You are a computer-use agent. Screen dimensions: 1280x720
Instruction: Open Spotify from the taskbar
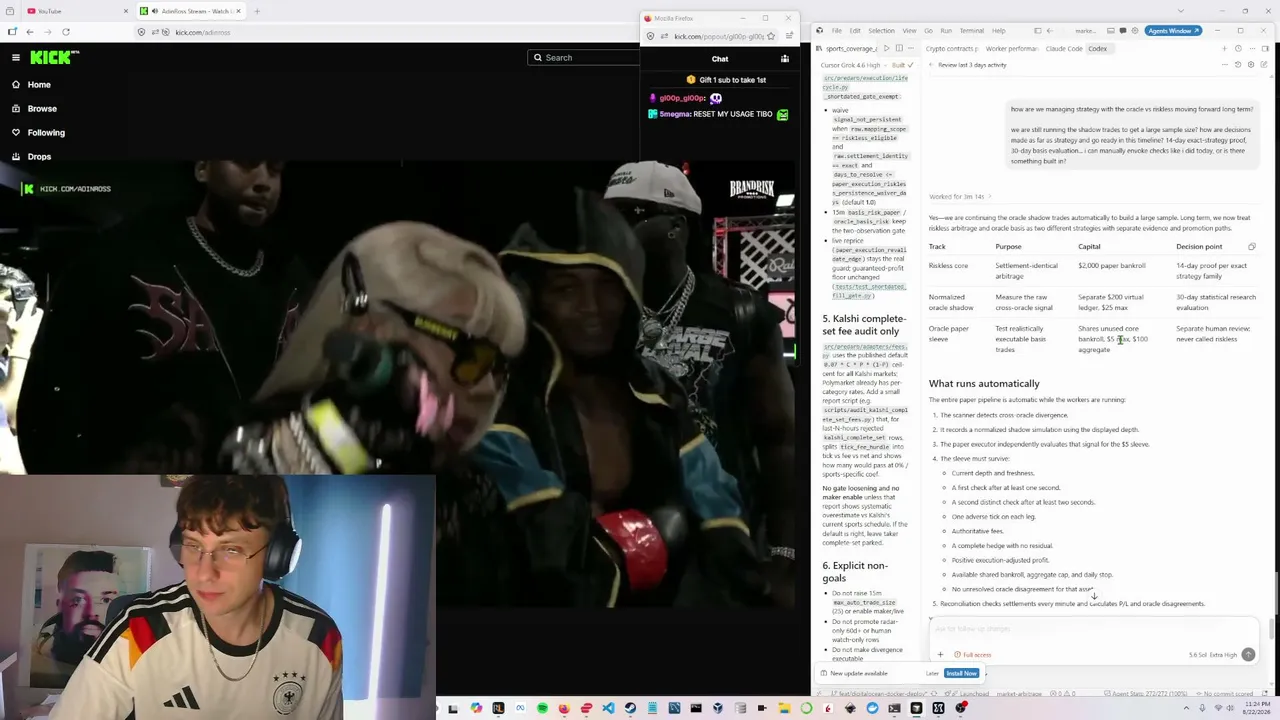tap(542, 709)
